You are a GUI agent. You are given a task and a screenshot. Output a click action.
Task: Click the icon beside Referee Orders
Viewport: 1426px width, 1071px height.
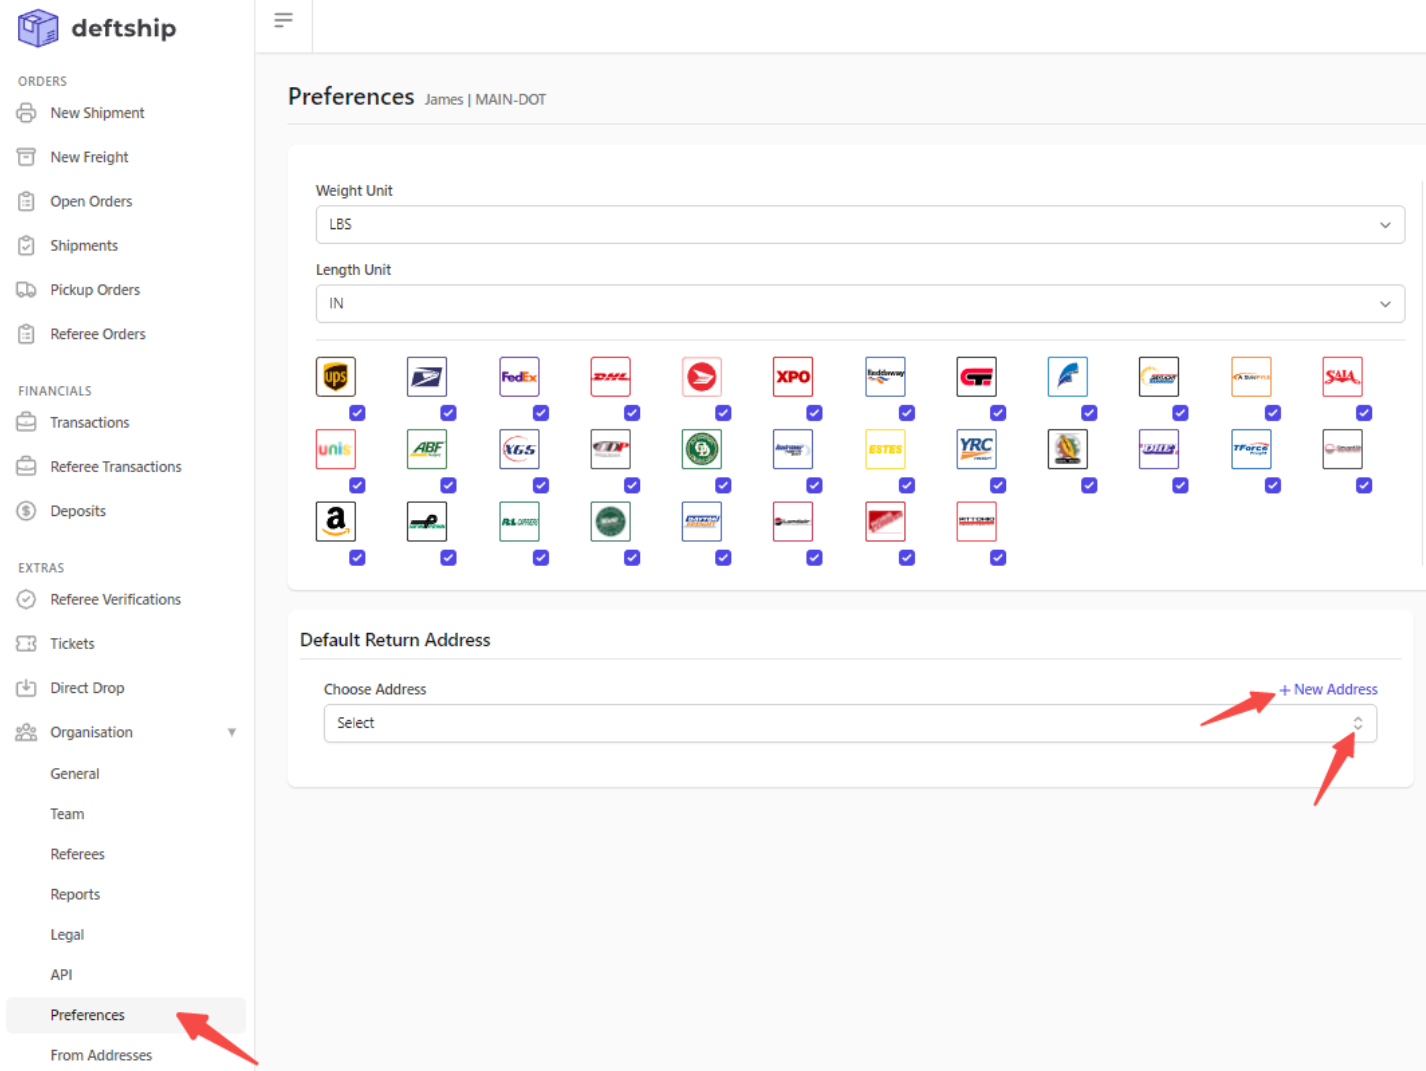coord(27,334)
